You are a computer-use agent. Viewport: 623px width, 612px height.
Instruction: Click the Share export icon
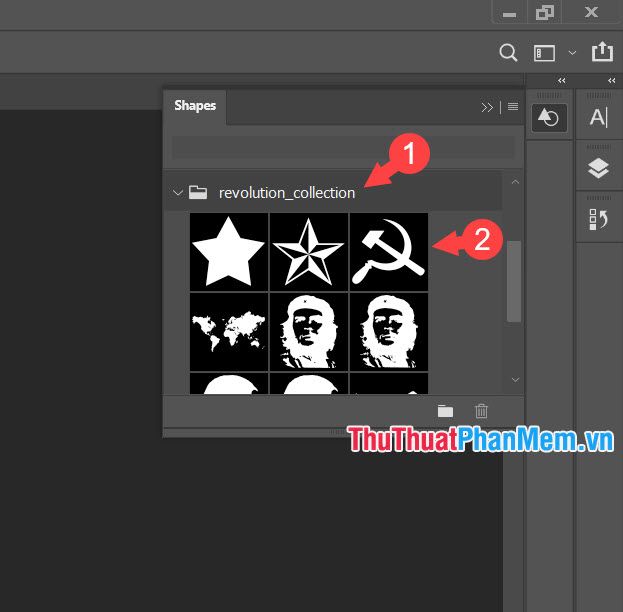pos(602,52)
